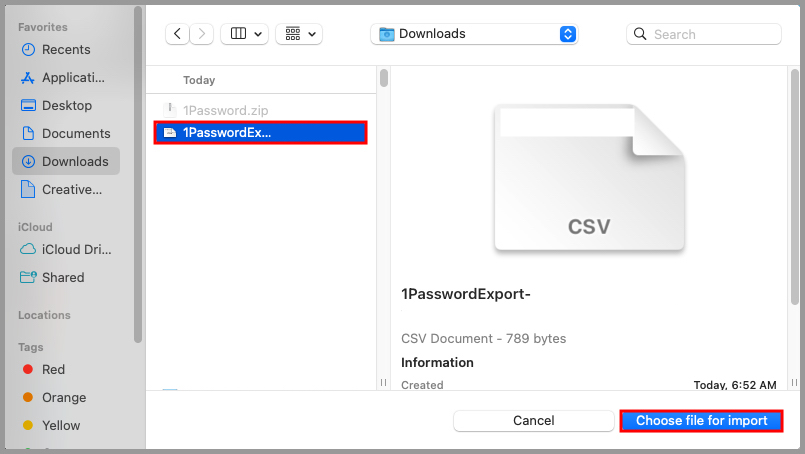Open iCloud Drive location
Image resolution: width=805 pixels, height=454 pixels.
(x=76, y=249)
